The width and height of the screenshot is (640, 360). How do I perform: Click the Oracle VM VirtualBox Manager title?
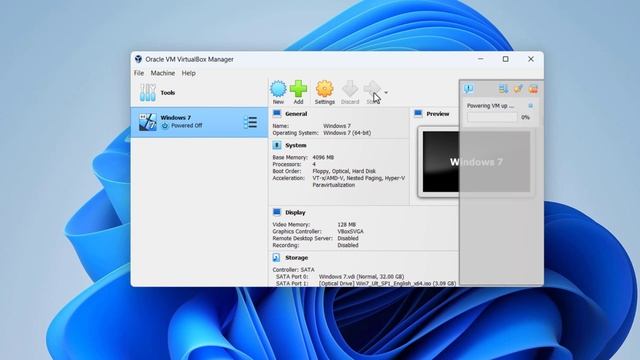pos(189,59)
